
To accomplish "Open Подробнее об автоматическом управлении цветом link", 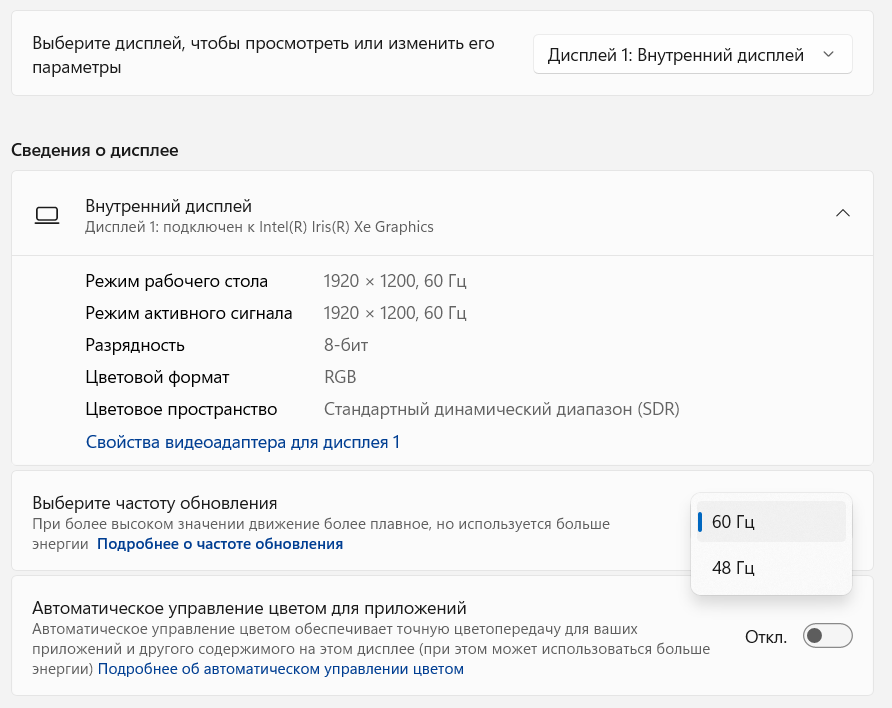I will point(281,669).
